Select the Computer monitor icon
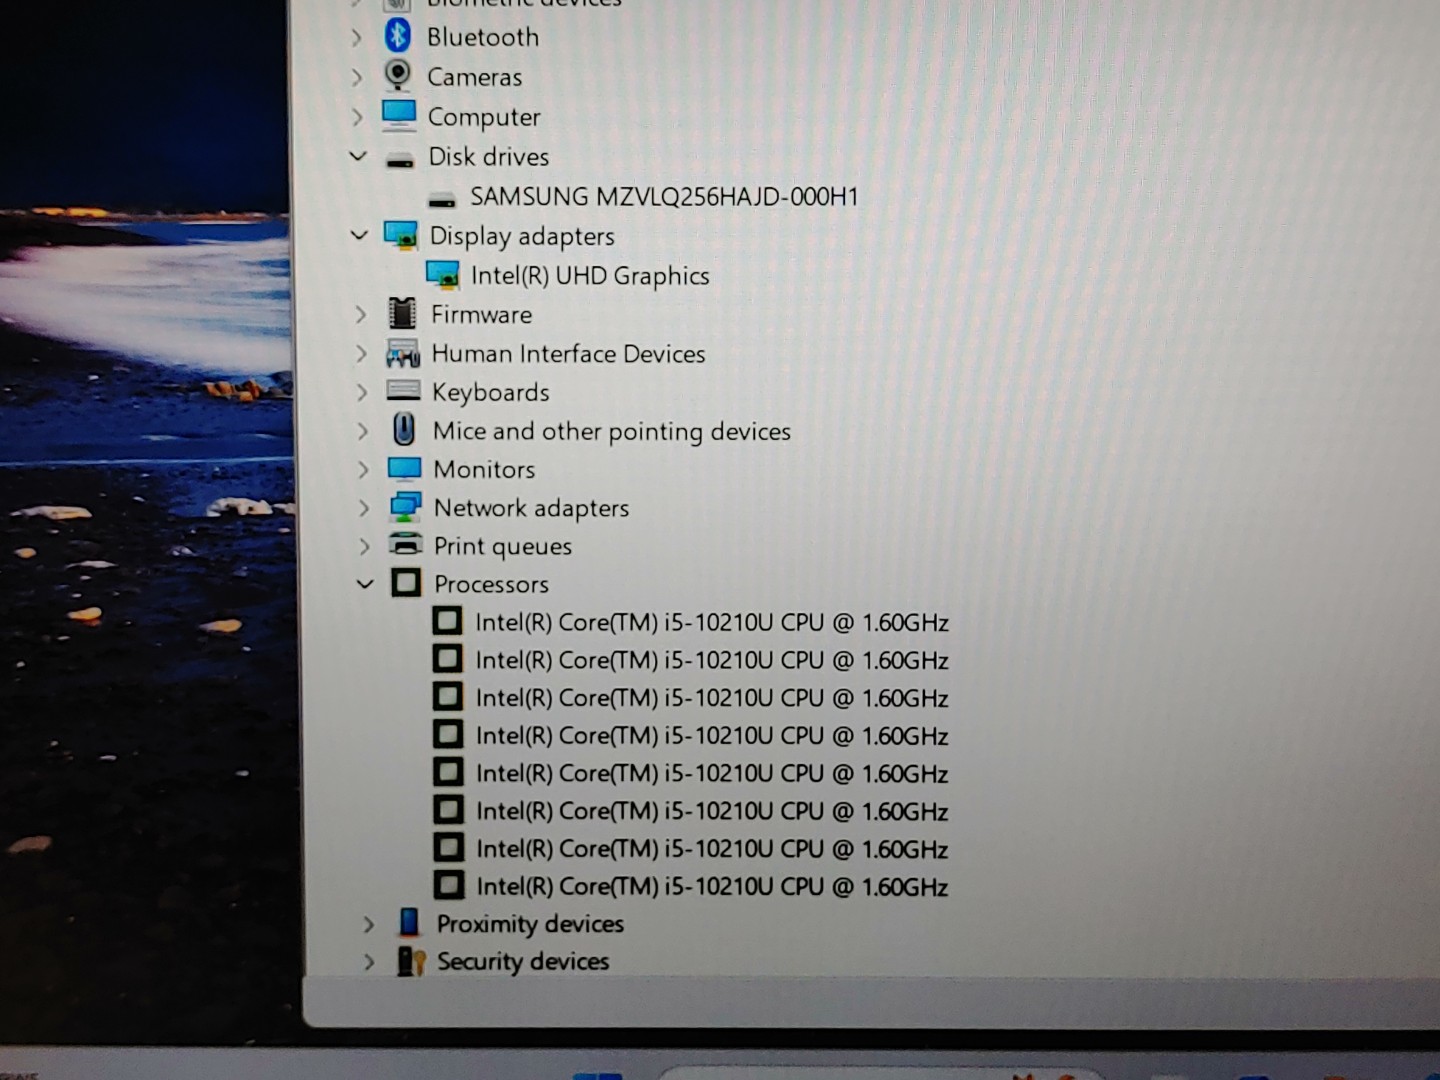 [399, 116]
